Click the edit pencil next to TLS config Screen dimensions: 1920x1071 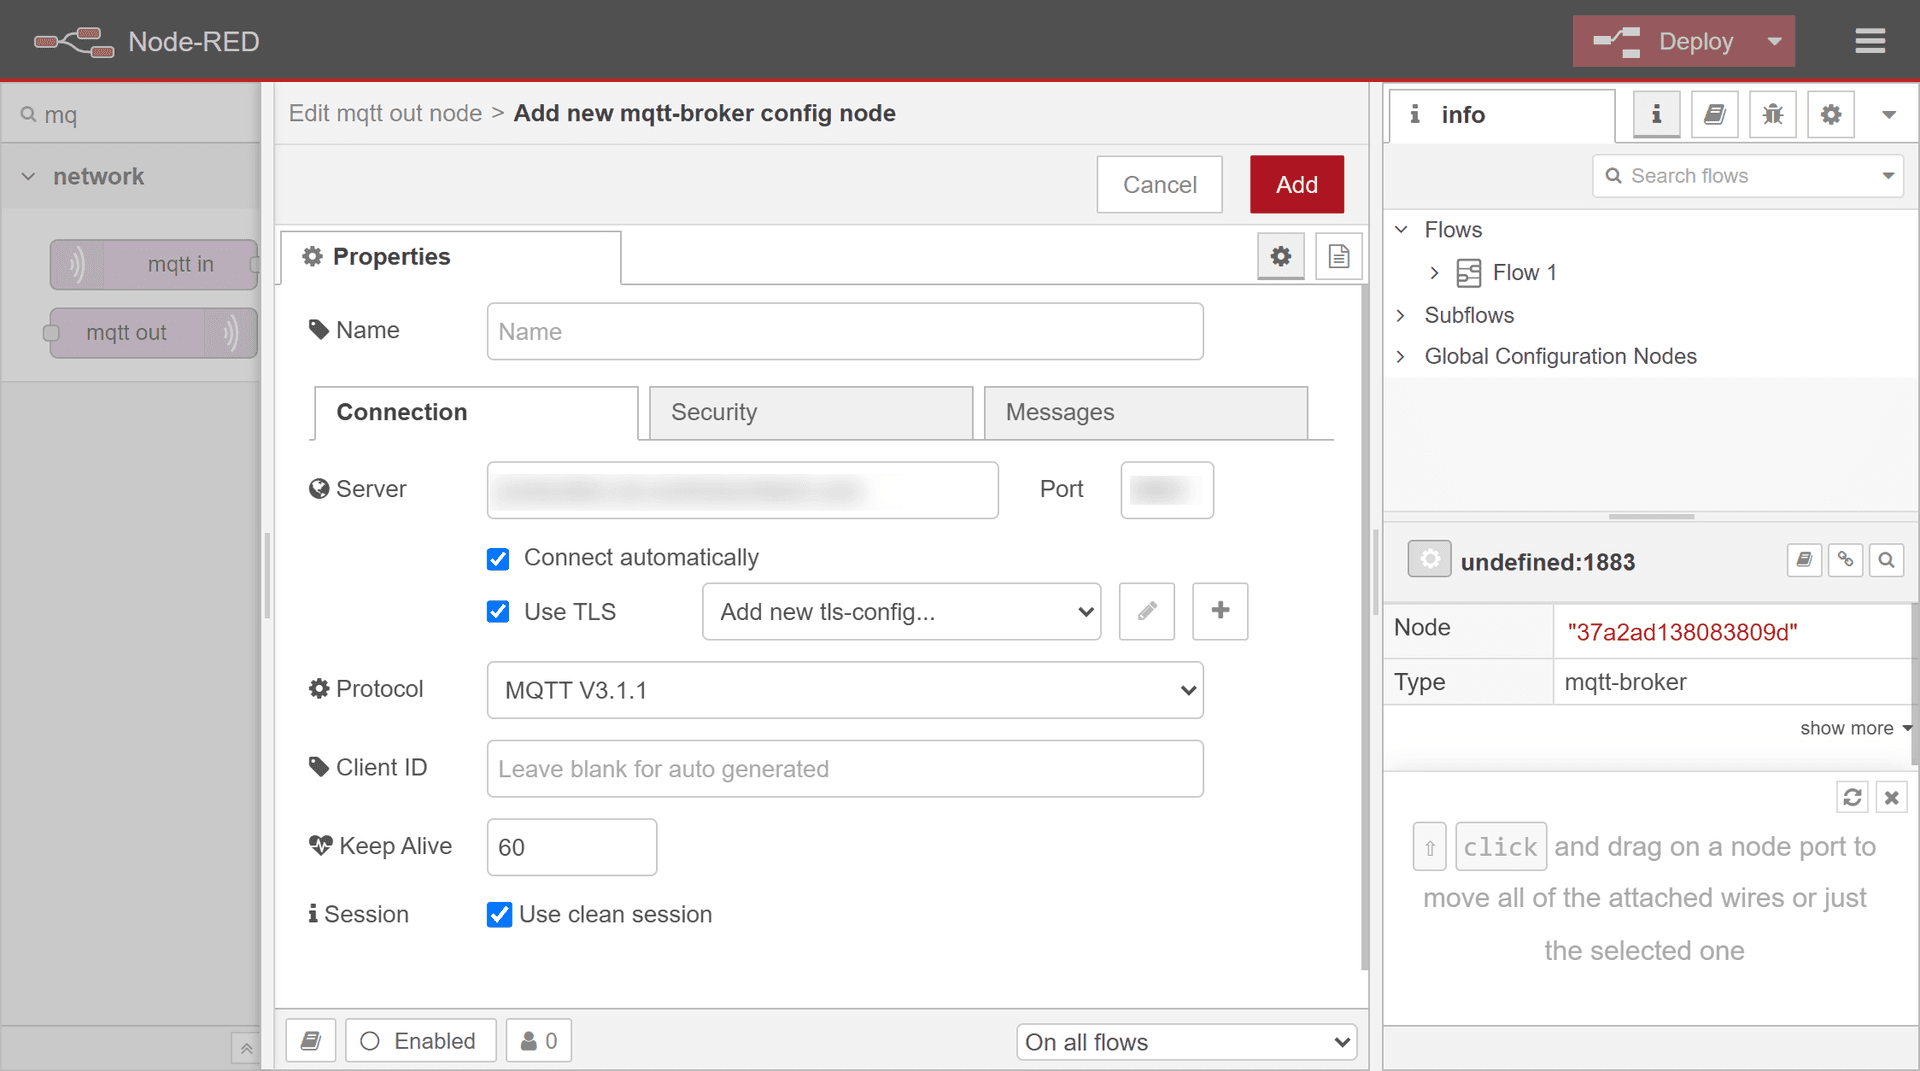[x=1146, y=611]
